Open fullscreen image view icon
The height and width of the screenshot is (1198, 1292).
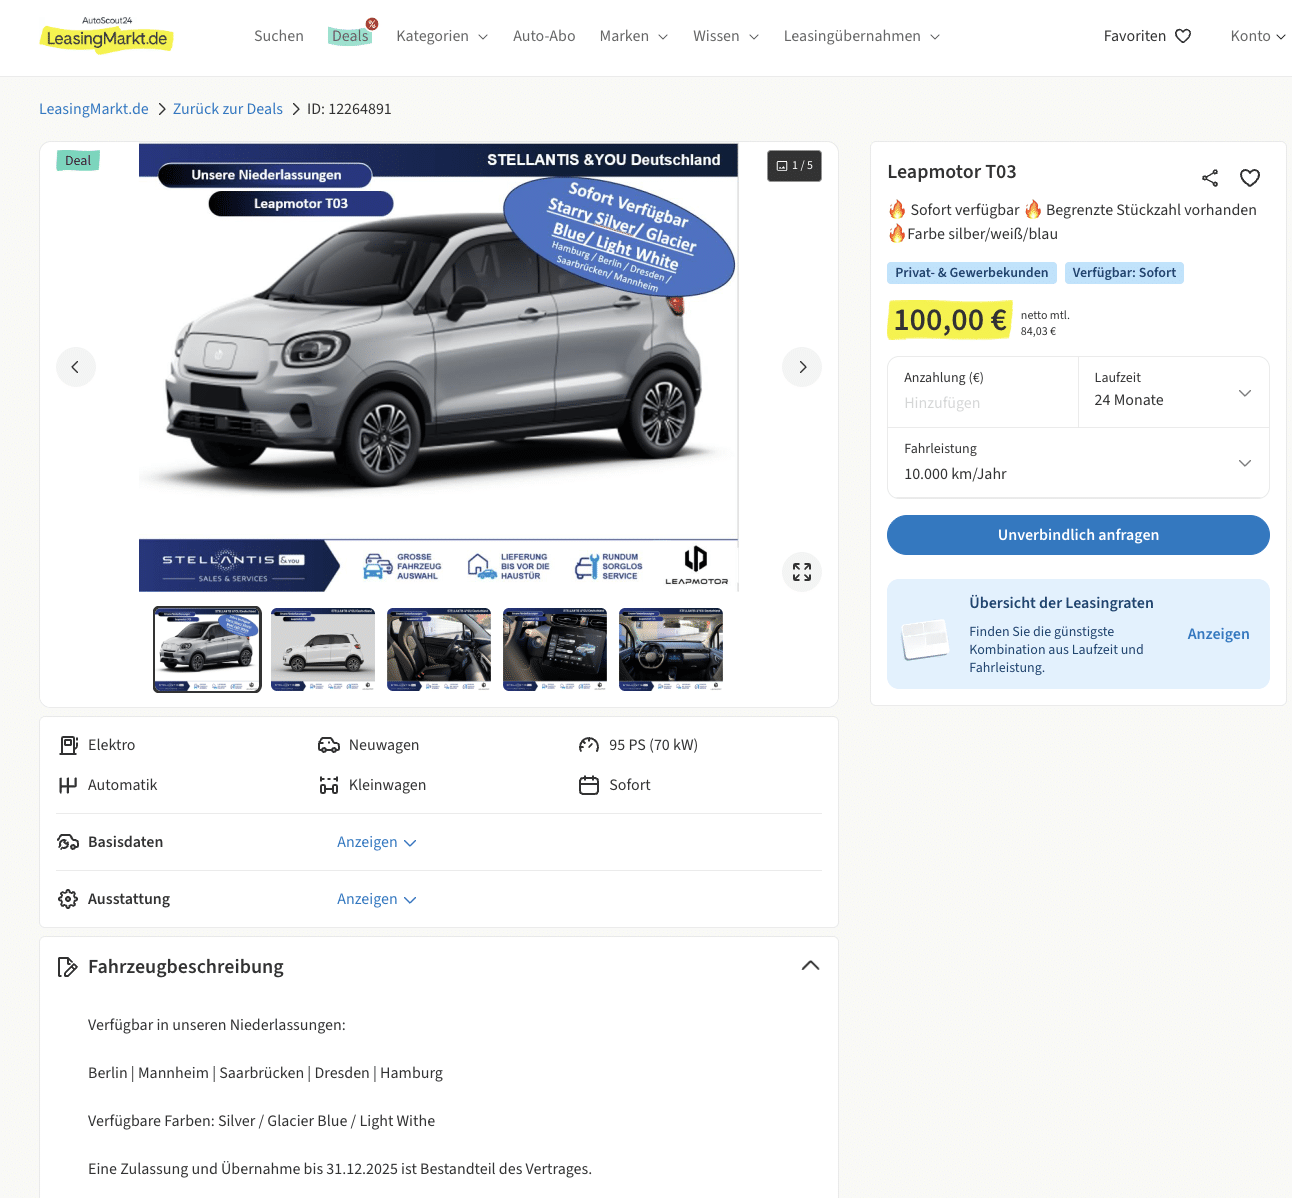[802, 572]
